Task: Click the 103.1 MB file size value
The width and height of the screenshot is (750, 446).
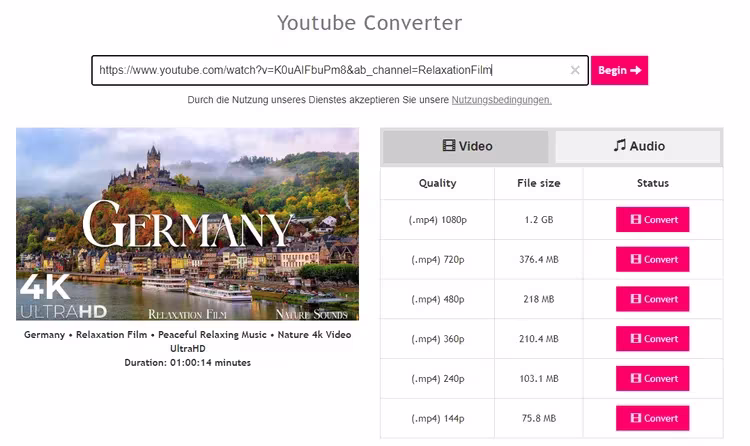Action: pos(539,379)
